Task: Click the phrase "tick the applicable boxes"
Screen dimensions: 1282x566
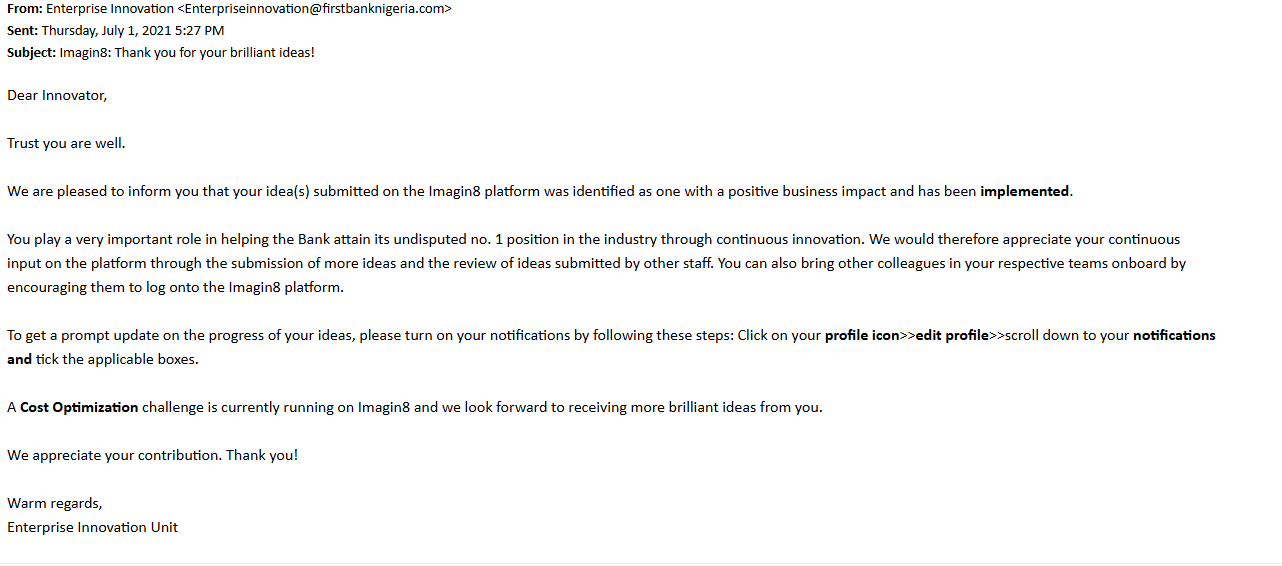Action: pyautogui.click(x=115, y=359)
